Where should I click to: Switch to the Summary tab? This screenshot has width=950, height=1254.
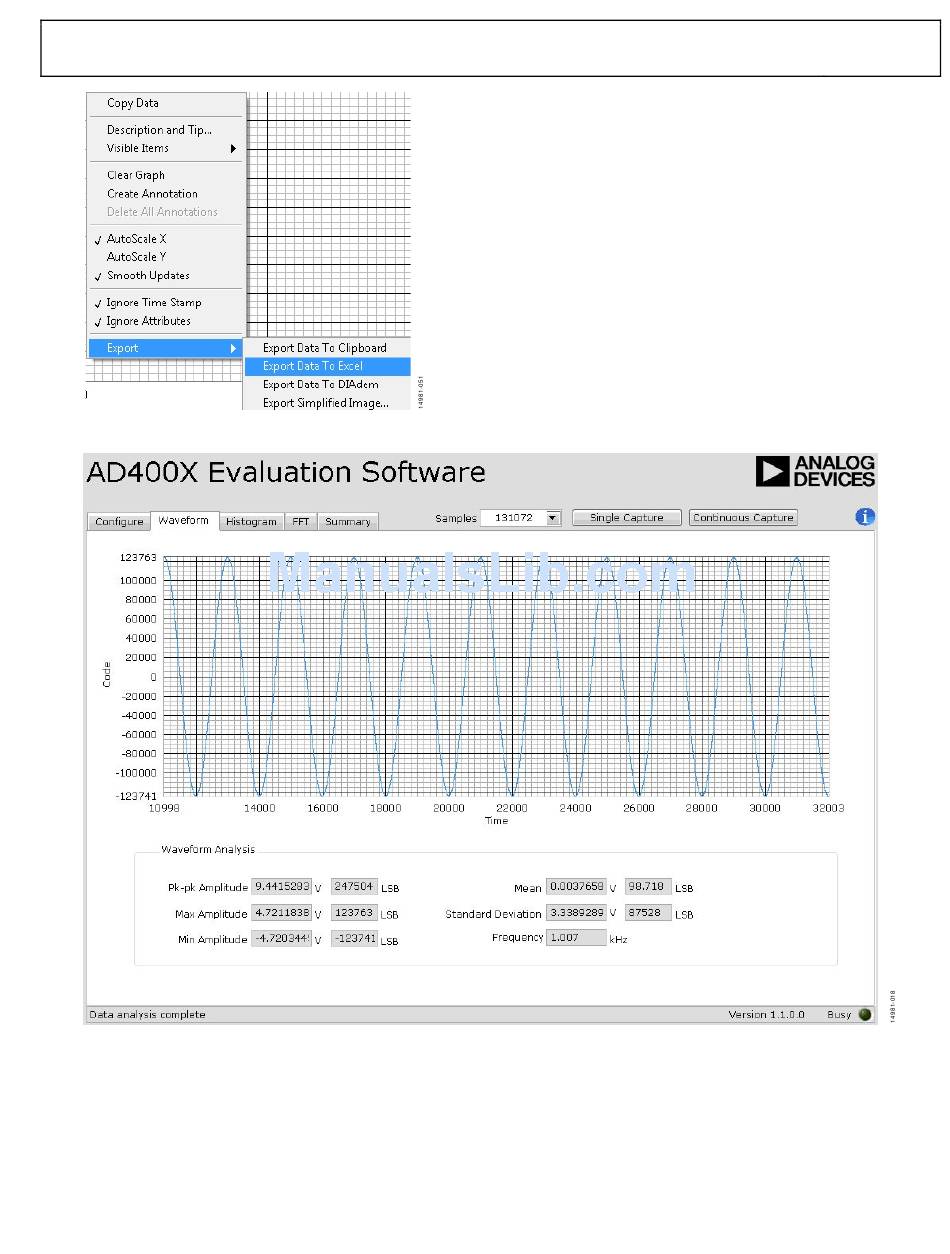click(x=347, y=522)
